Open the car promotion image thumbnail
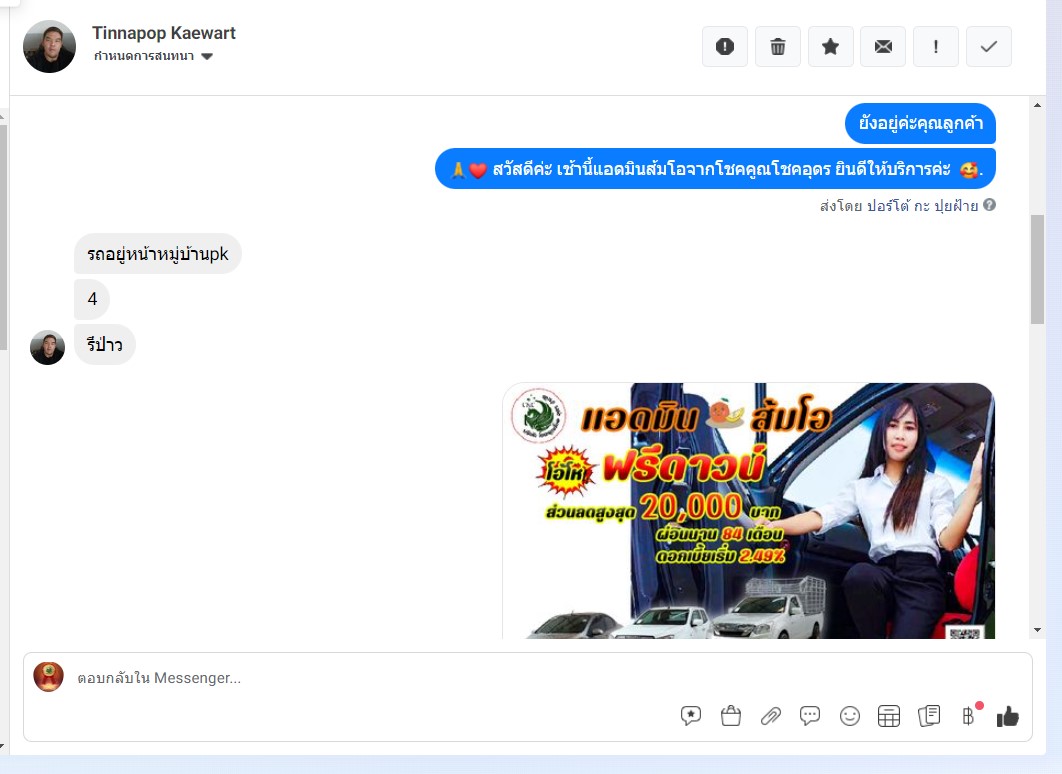Viewport: 1062px width, 774px height. click(x=749, y=511)
